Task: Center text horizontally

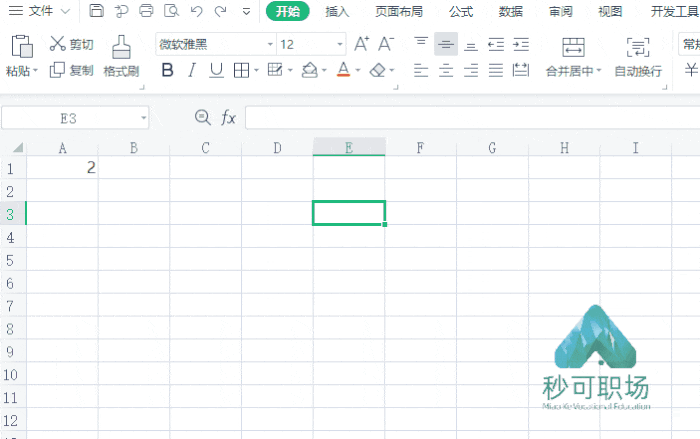Action: (x=446, y=70)
